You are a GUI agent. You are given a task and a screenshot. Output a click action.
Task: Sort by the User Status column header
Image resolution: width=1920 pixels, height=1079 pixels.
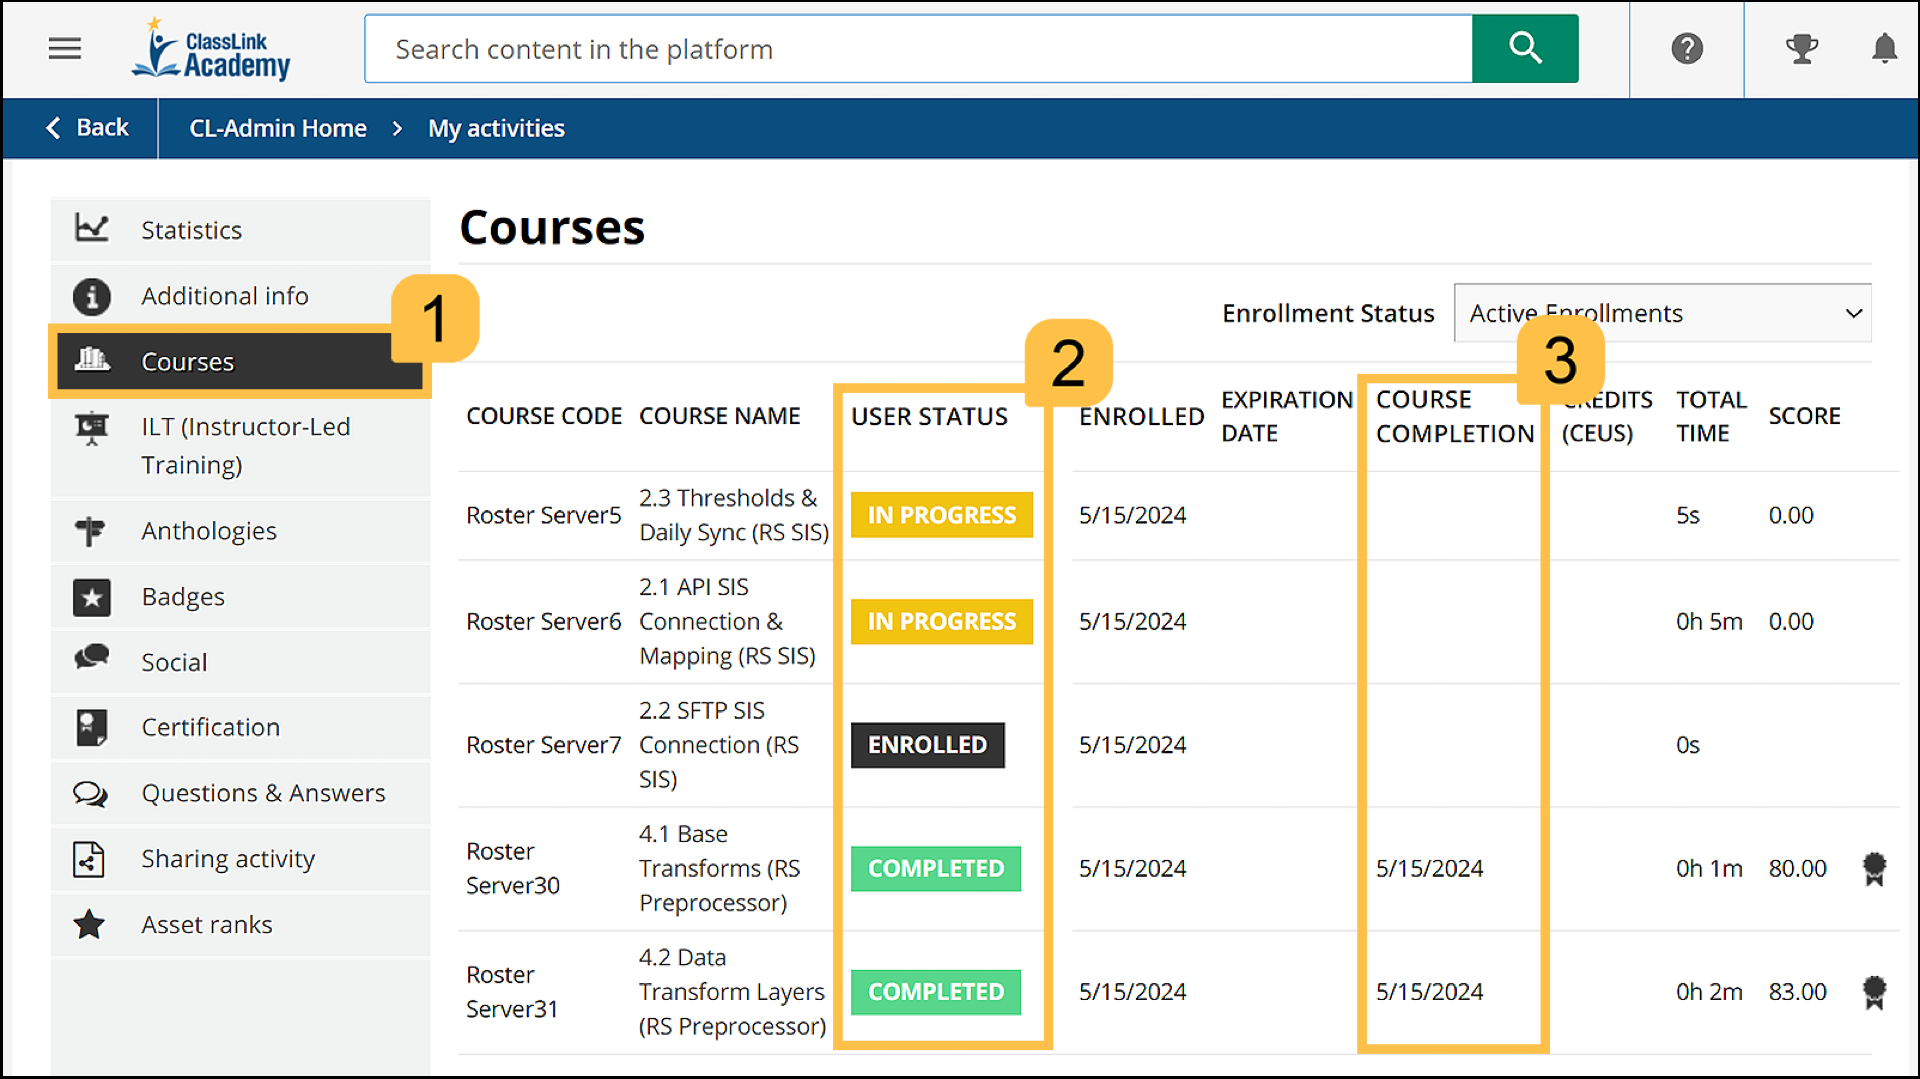pyautogui.click(x=929, y=416)
